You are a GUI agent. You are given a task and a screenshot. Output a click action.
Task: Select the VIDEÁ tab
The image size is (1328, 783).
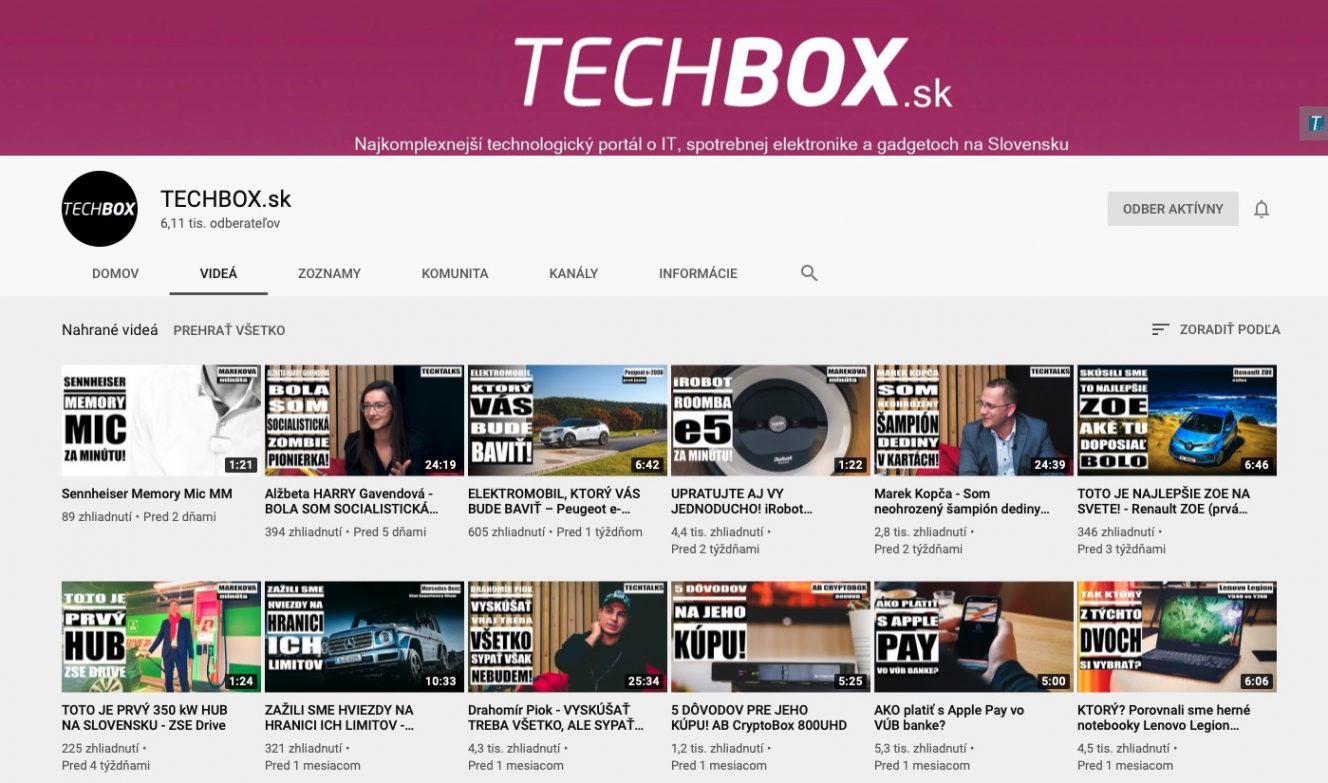218,273
